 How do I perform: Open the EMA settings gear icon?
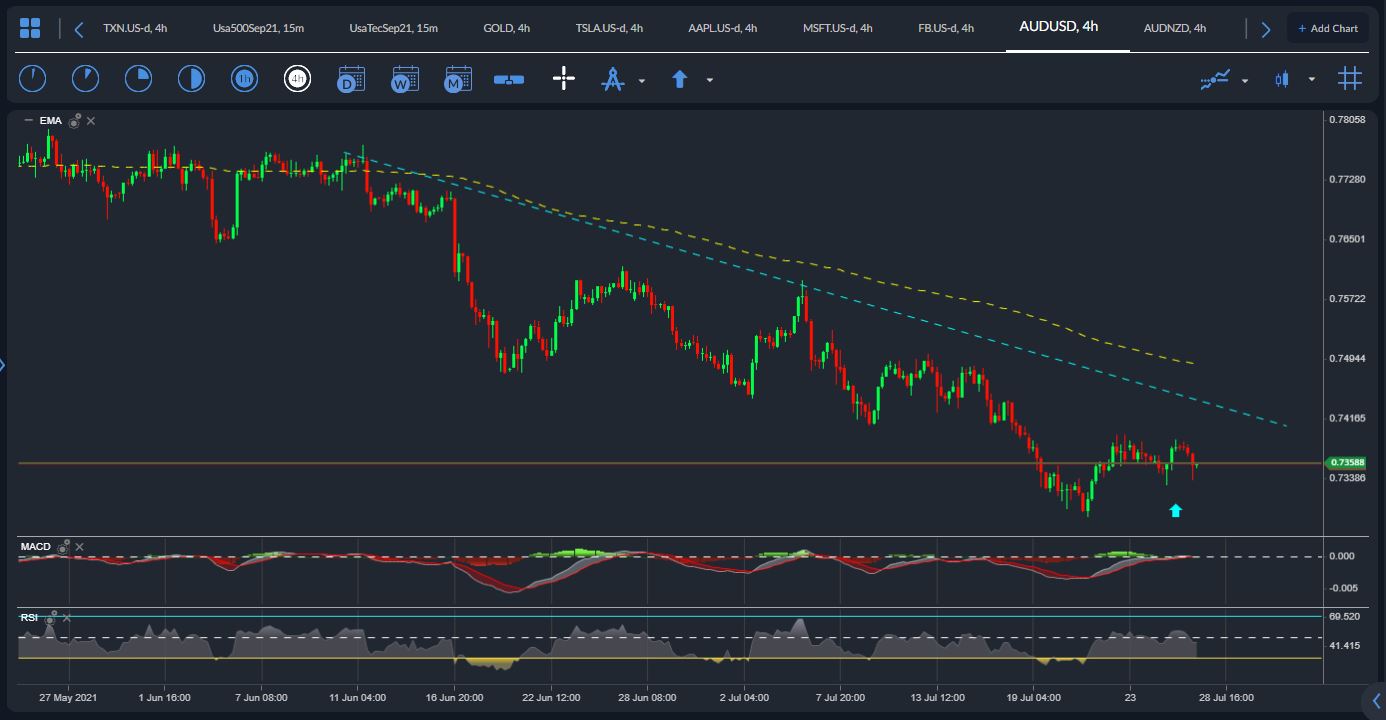74,120
